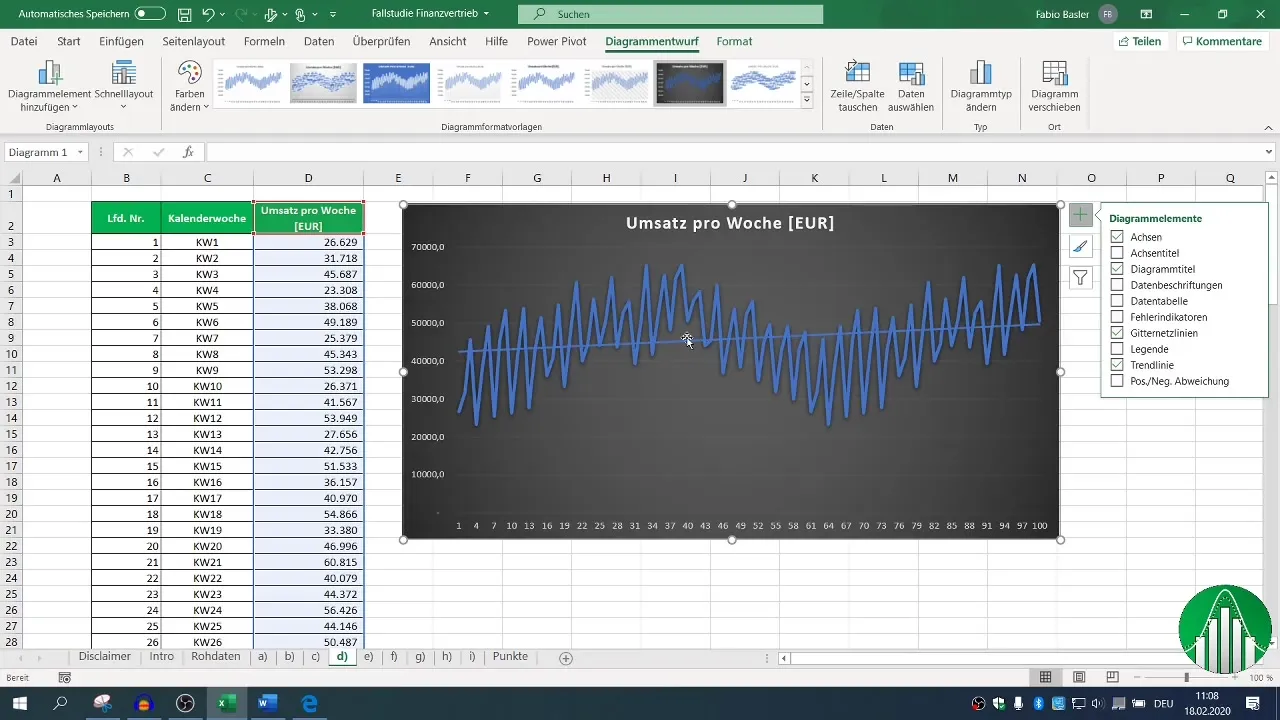Switch to the Einfügen ribbon tab

[x=121, y=41]
